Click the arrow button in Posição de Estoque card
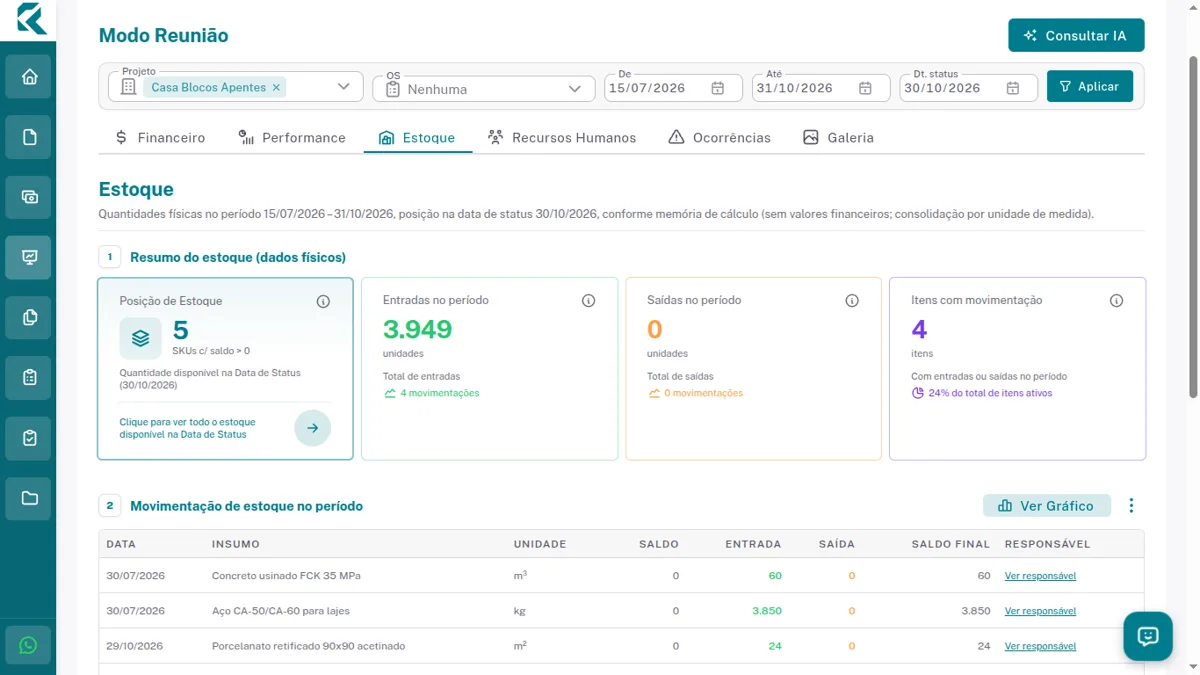The height and width of the screenshot is (675, 1200). tap(313, 428)
